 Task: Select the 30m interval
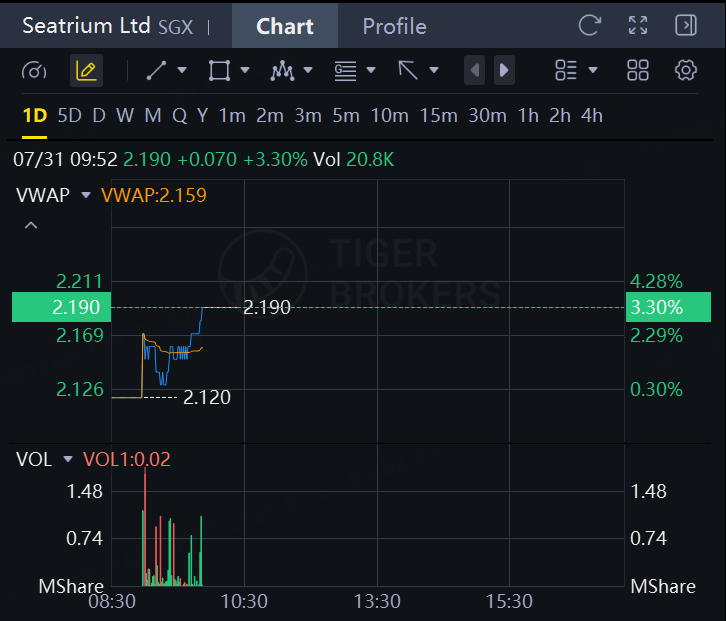pyautogui.click(x=487, y=116)
